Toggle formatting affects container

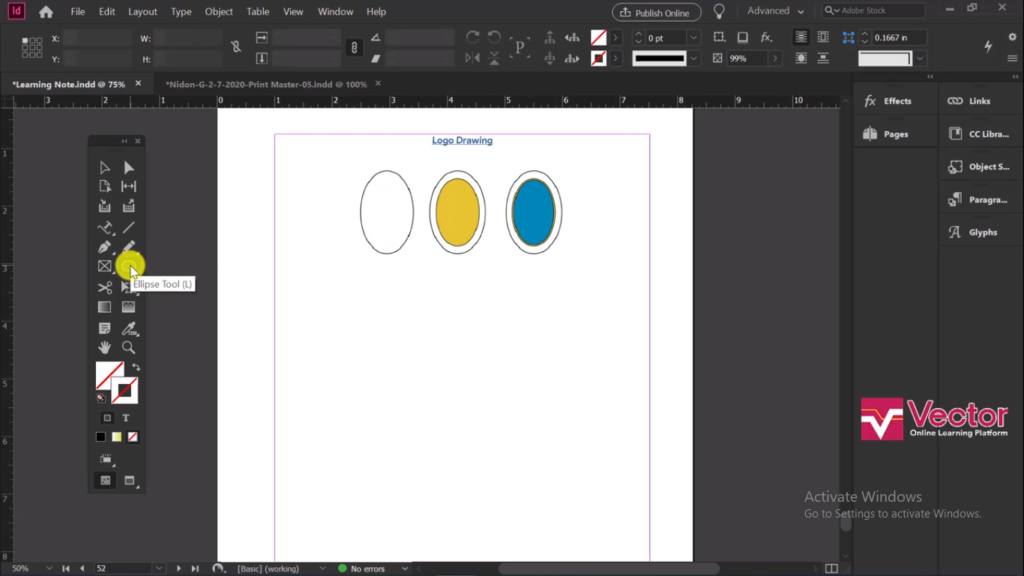(x=107, y=418)
